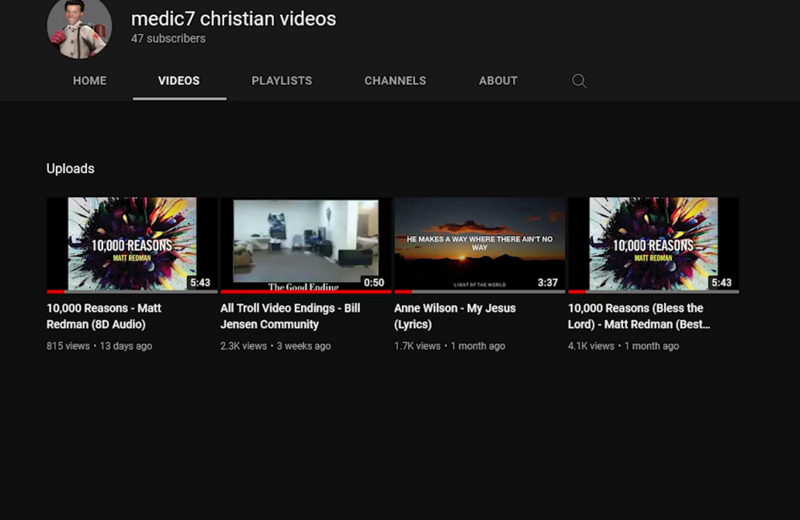
Task: Click title 'Anne Wilson - My Jesus (Lyrics)'
Action: (x=455, y=316)
